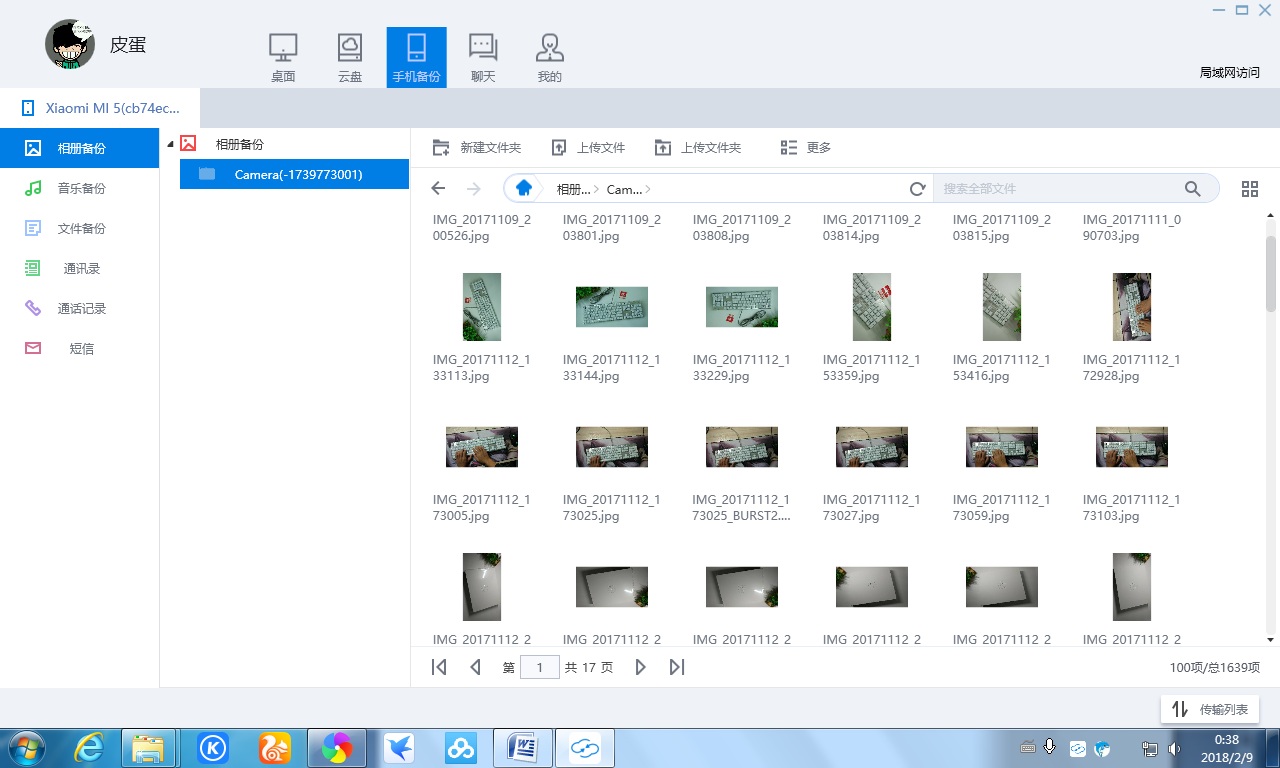Select thumbnail IMG_20171112_153359.jpg
1280x768 pixels.
(x=872, y=307)
